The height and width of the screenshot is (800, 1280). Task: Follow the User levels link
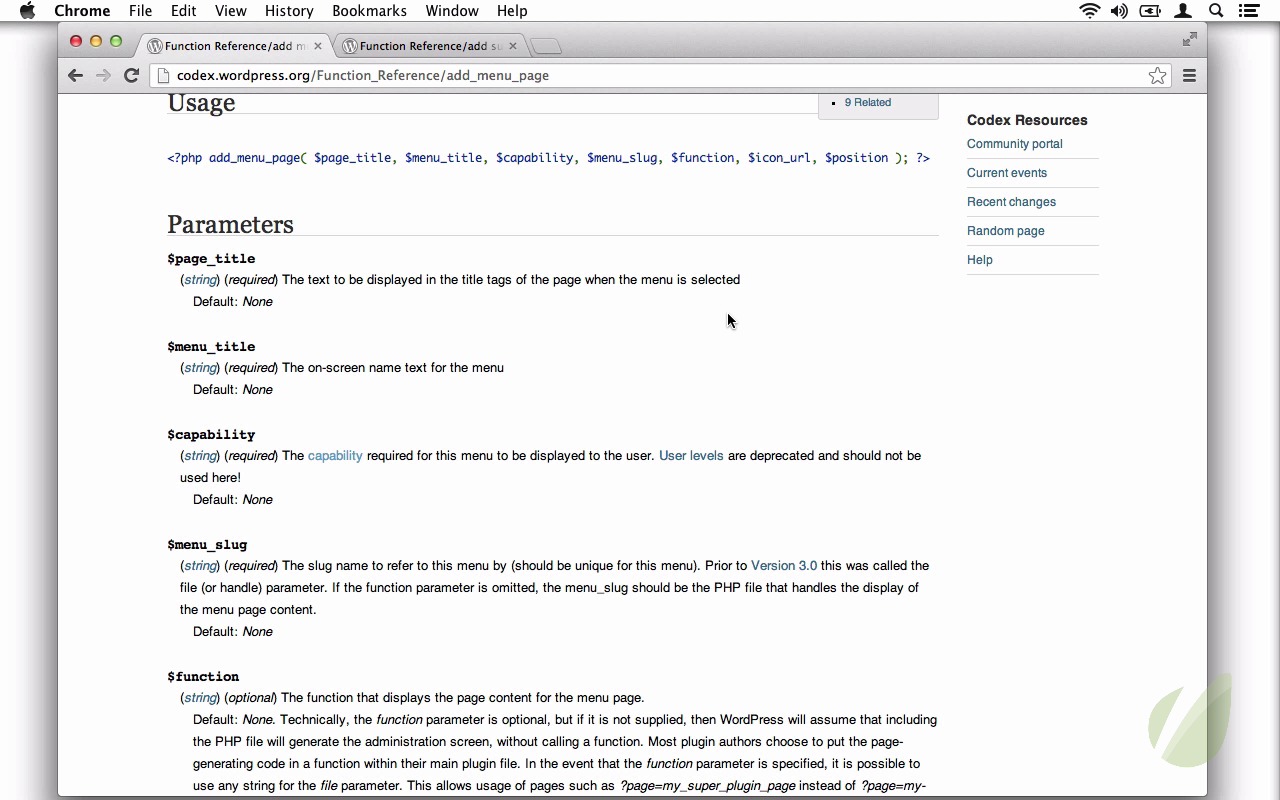691,456
